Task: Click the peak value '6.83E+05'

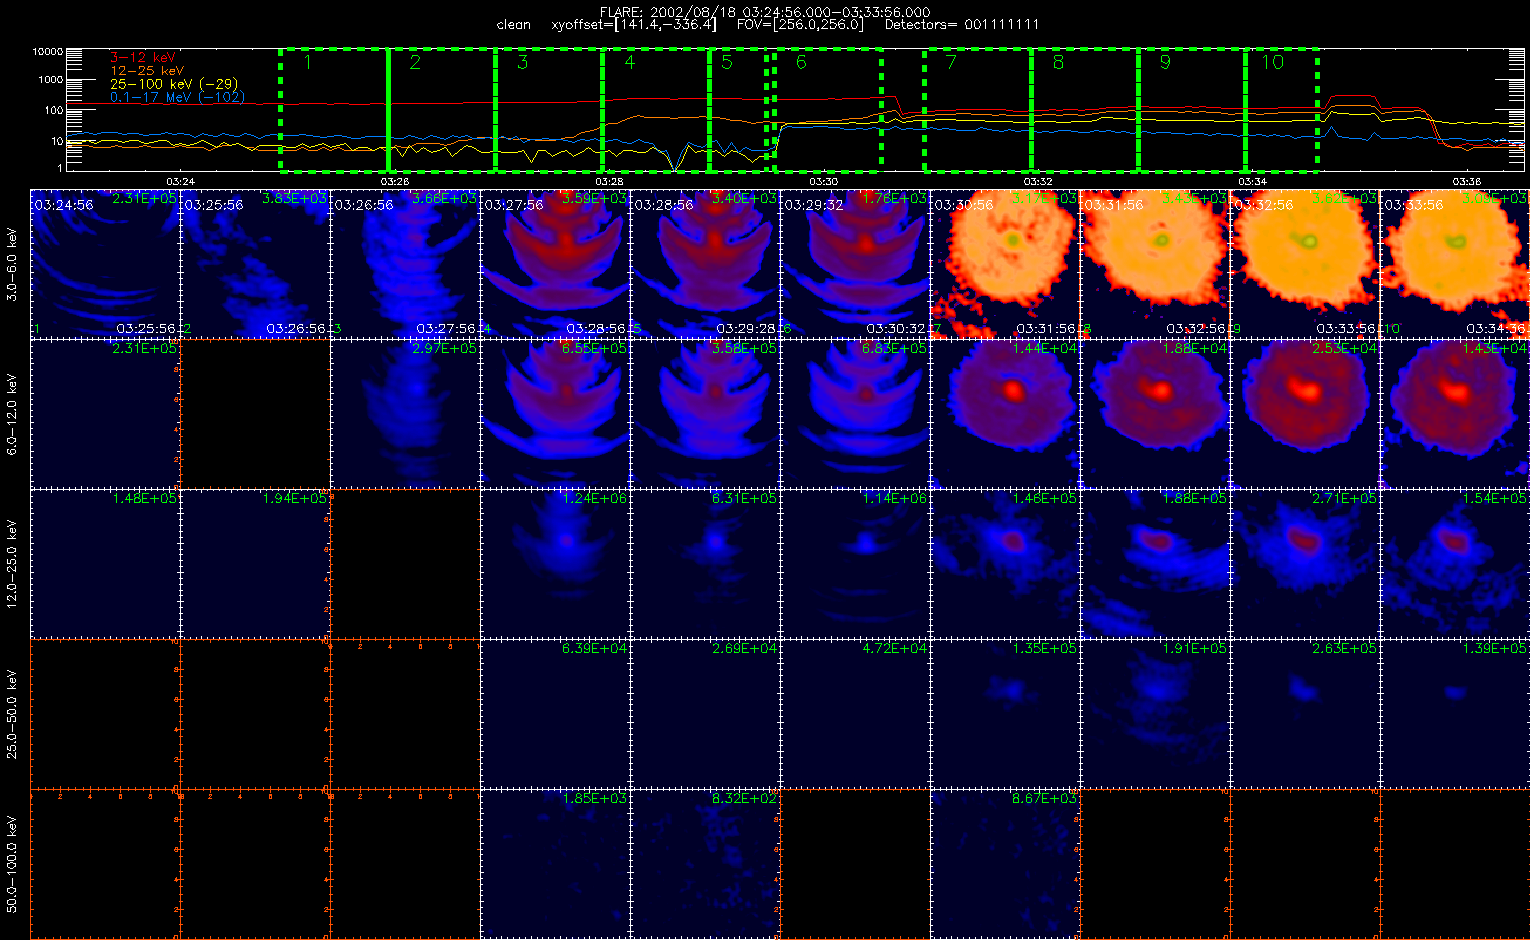Action: (x=894, y=349)
